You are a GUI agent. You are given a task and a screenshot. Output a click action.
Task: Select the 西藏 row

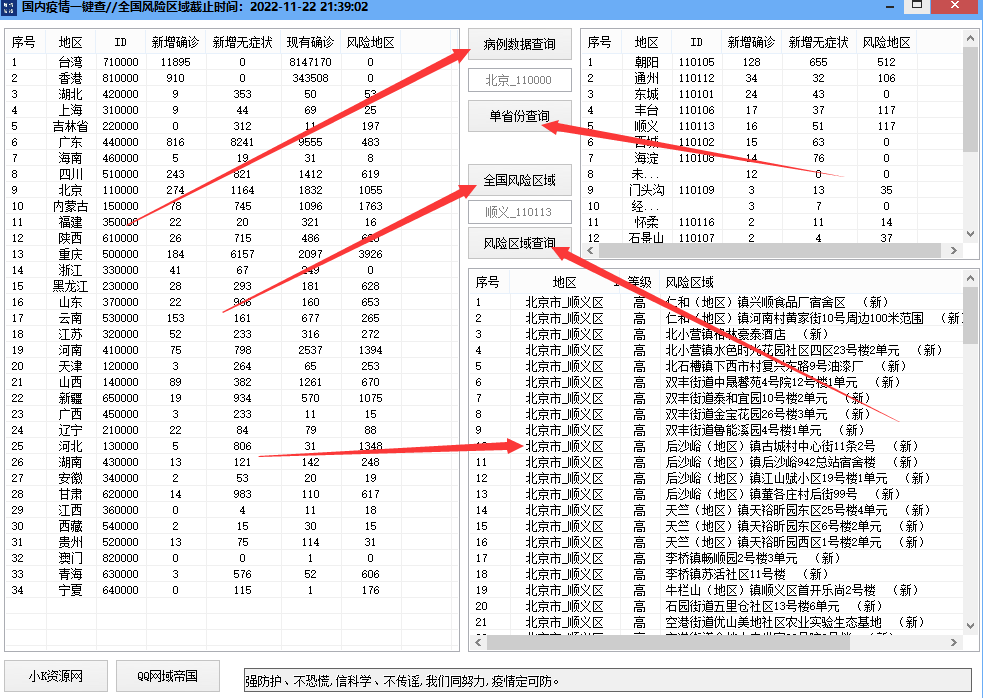point(232,526)
